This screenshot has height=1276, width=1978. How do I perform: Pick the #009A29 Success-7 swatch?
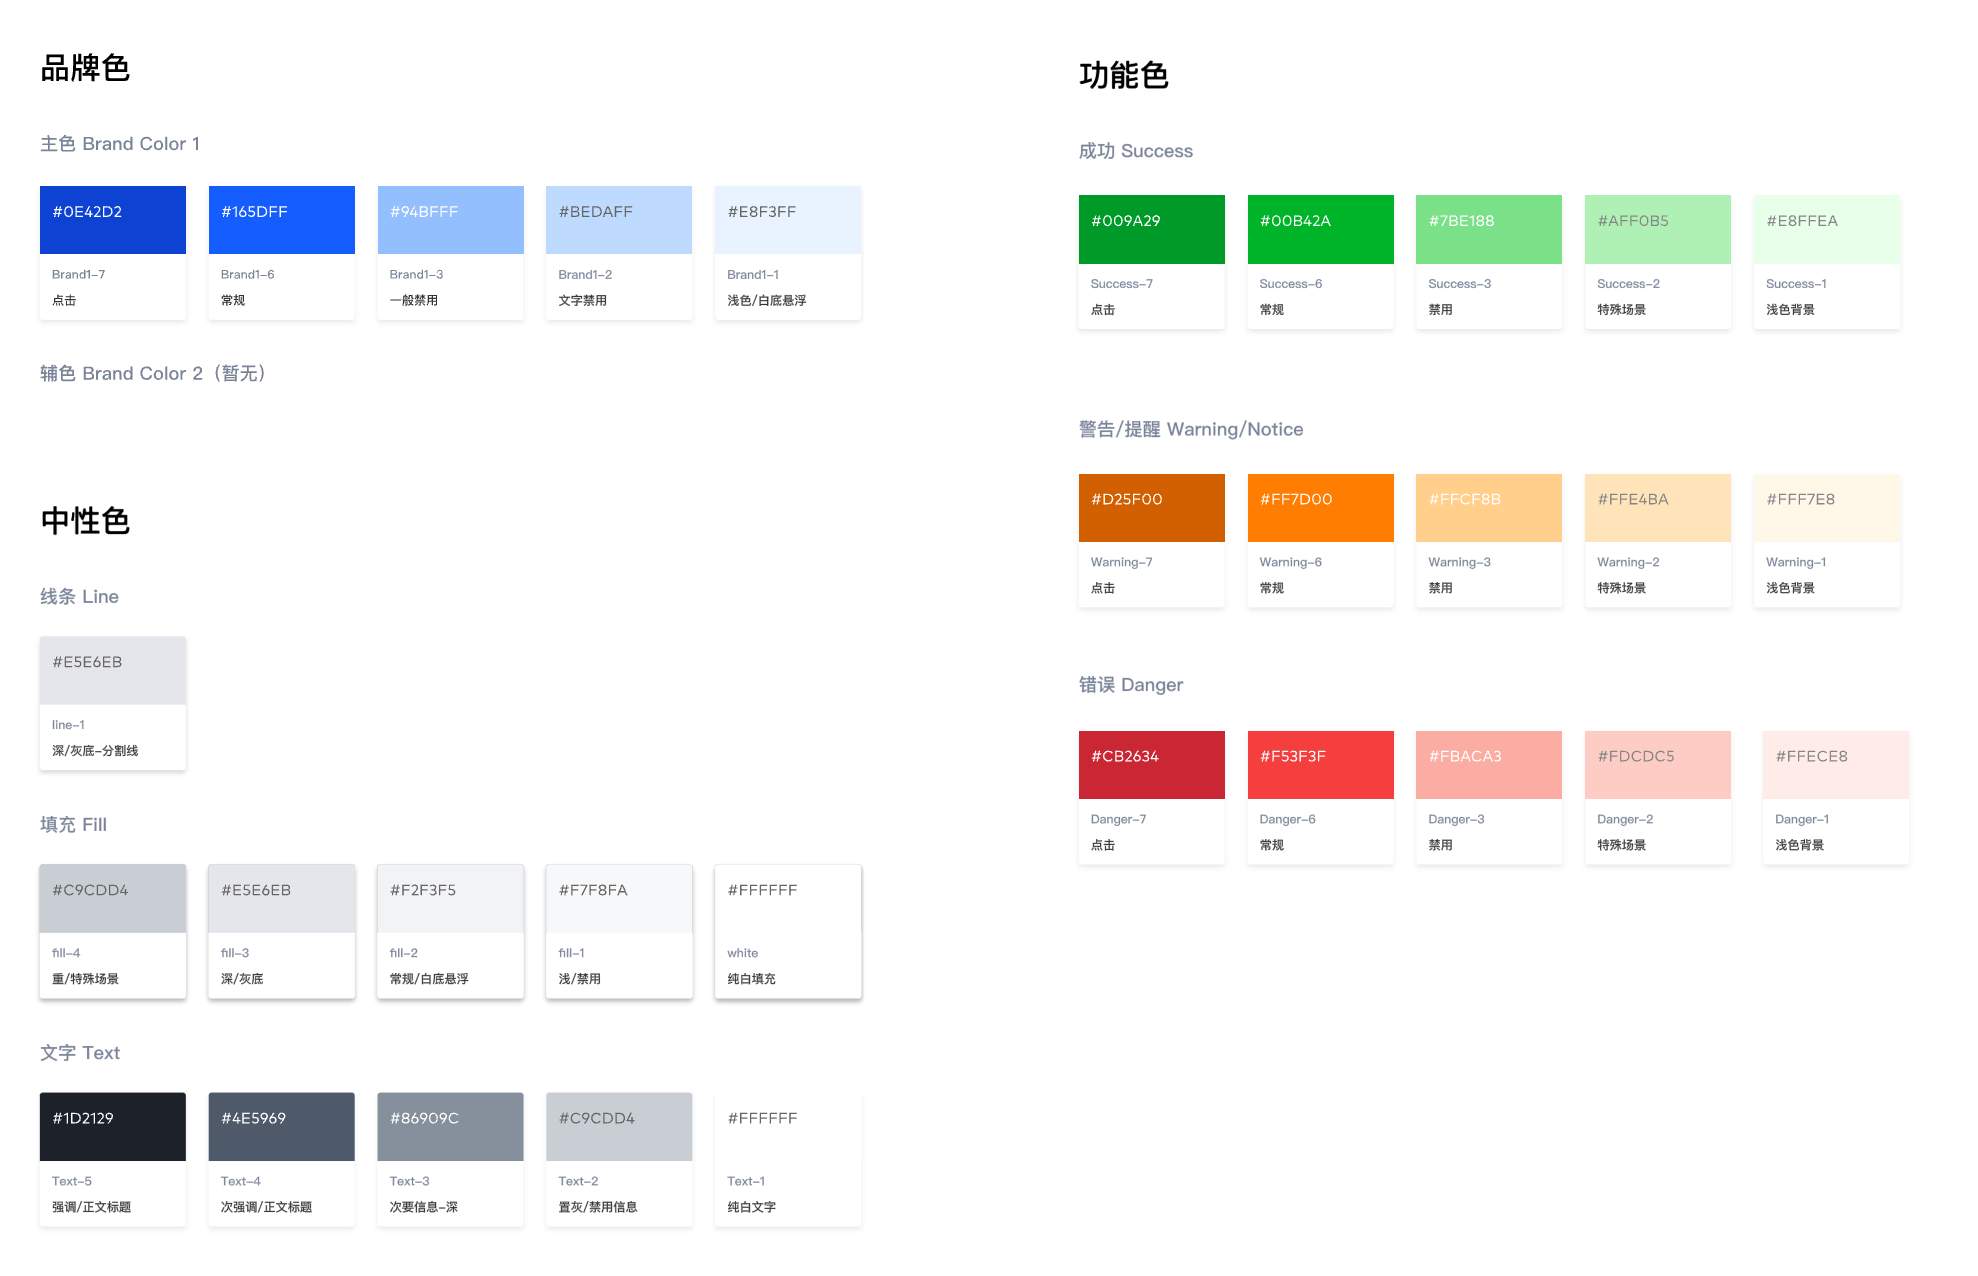point(1152,230)
